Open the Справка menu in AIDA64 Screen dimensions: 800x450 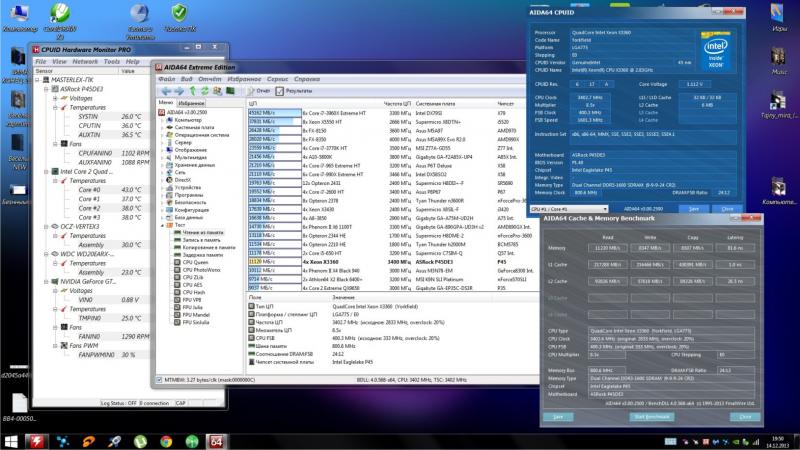pyautogui.click(x=307, y=79)
